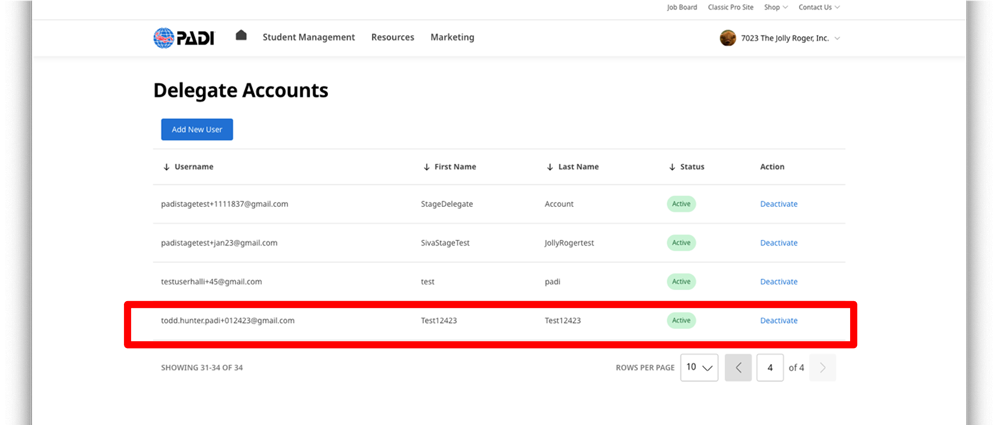Go to home via house icon
This screenshot has height=425, width=1000.
(x=241, y=36)
